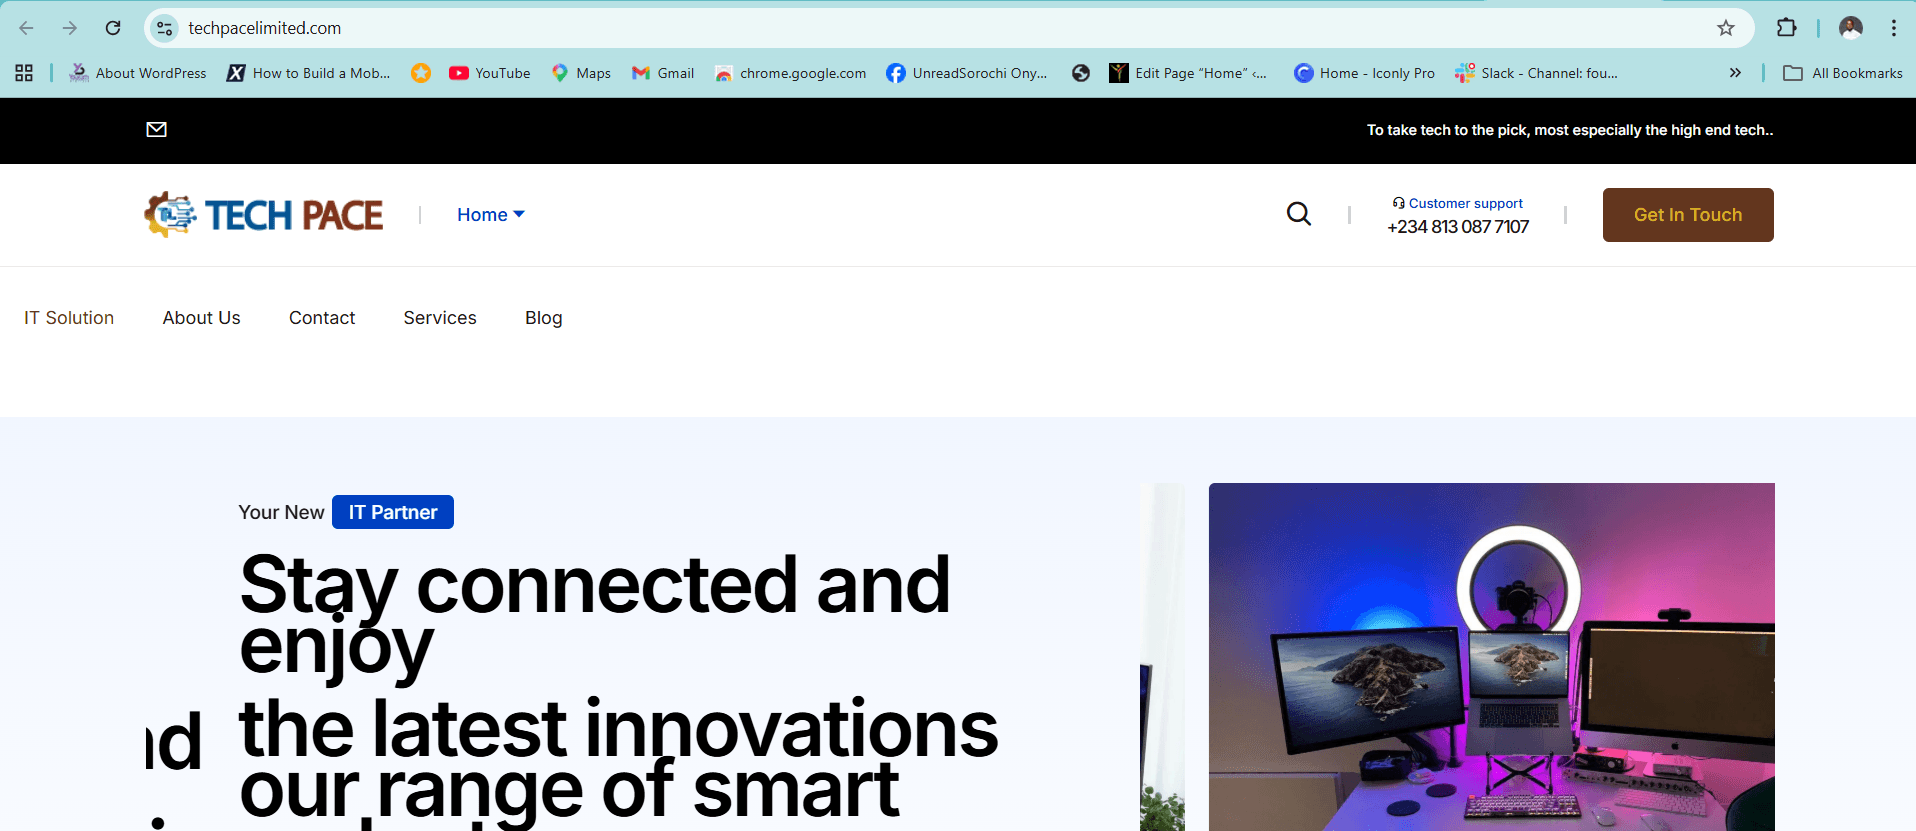Click the Customer support link
This screenshot has width=1916, height=831.
point(1458,203)
